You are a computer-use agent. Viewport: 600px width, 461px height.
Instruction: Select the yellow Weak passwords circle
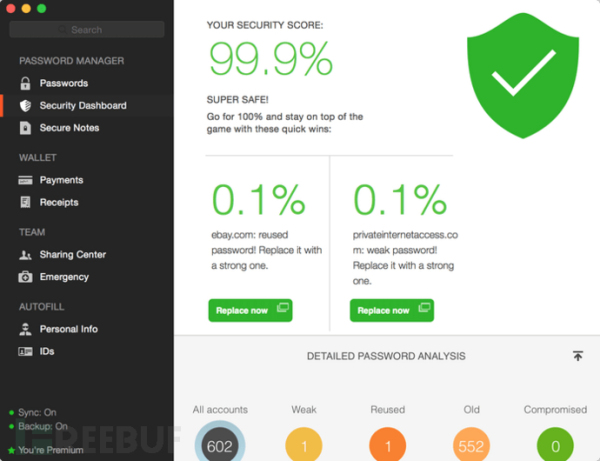point(304,445)
